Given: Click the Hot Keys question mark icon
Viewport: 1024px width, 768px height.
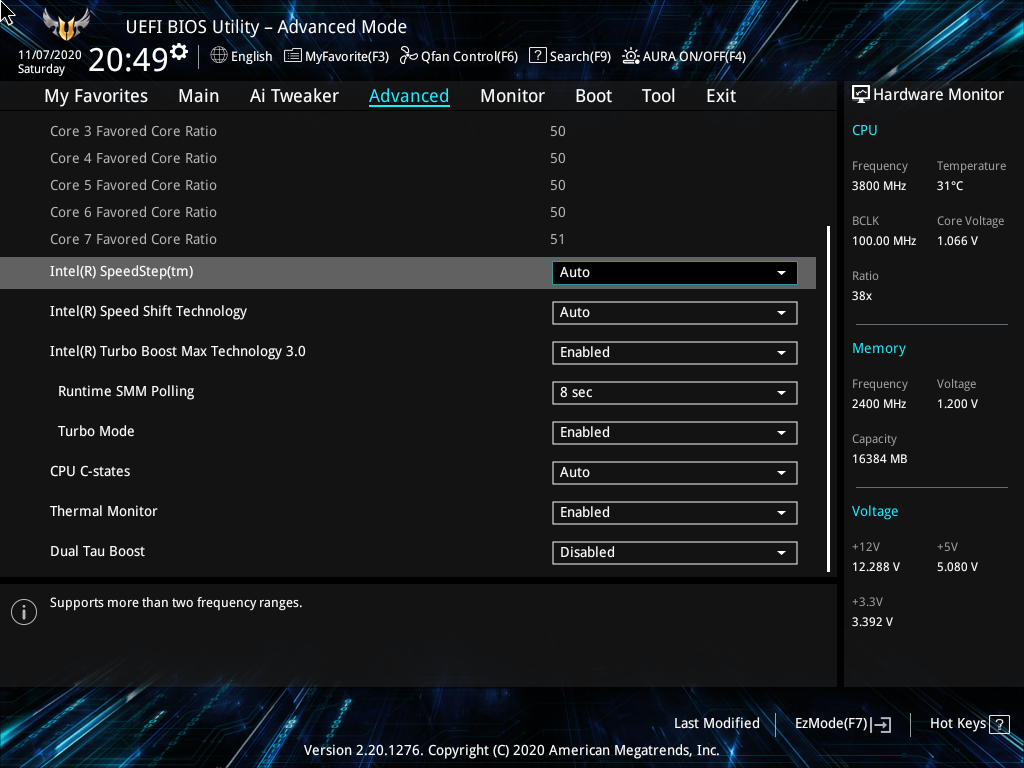Looking at the screenshot, I should pos(999,724).
